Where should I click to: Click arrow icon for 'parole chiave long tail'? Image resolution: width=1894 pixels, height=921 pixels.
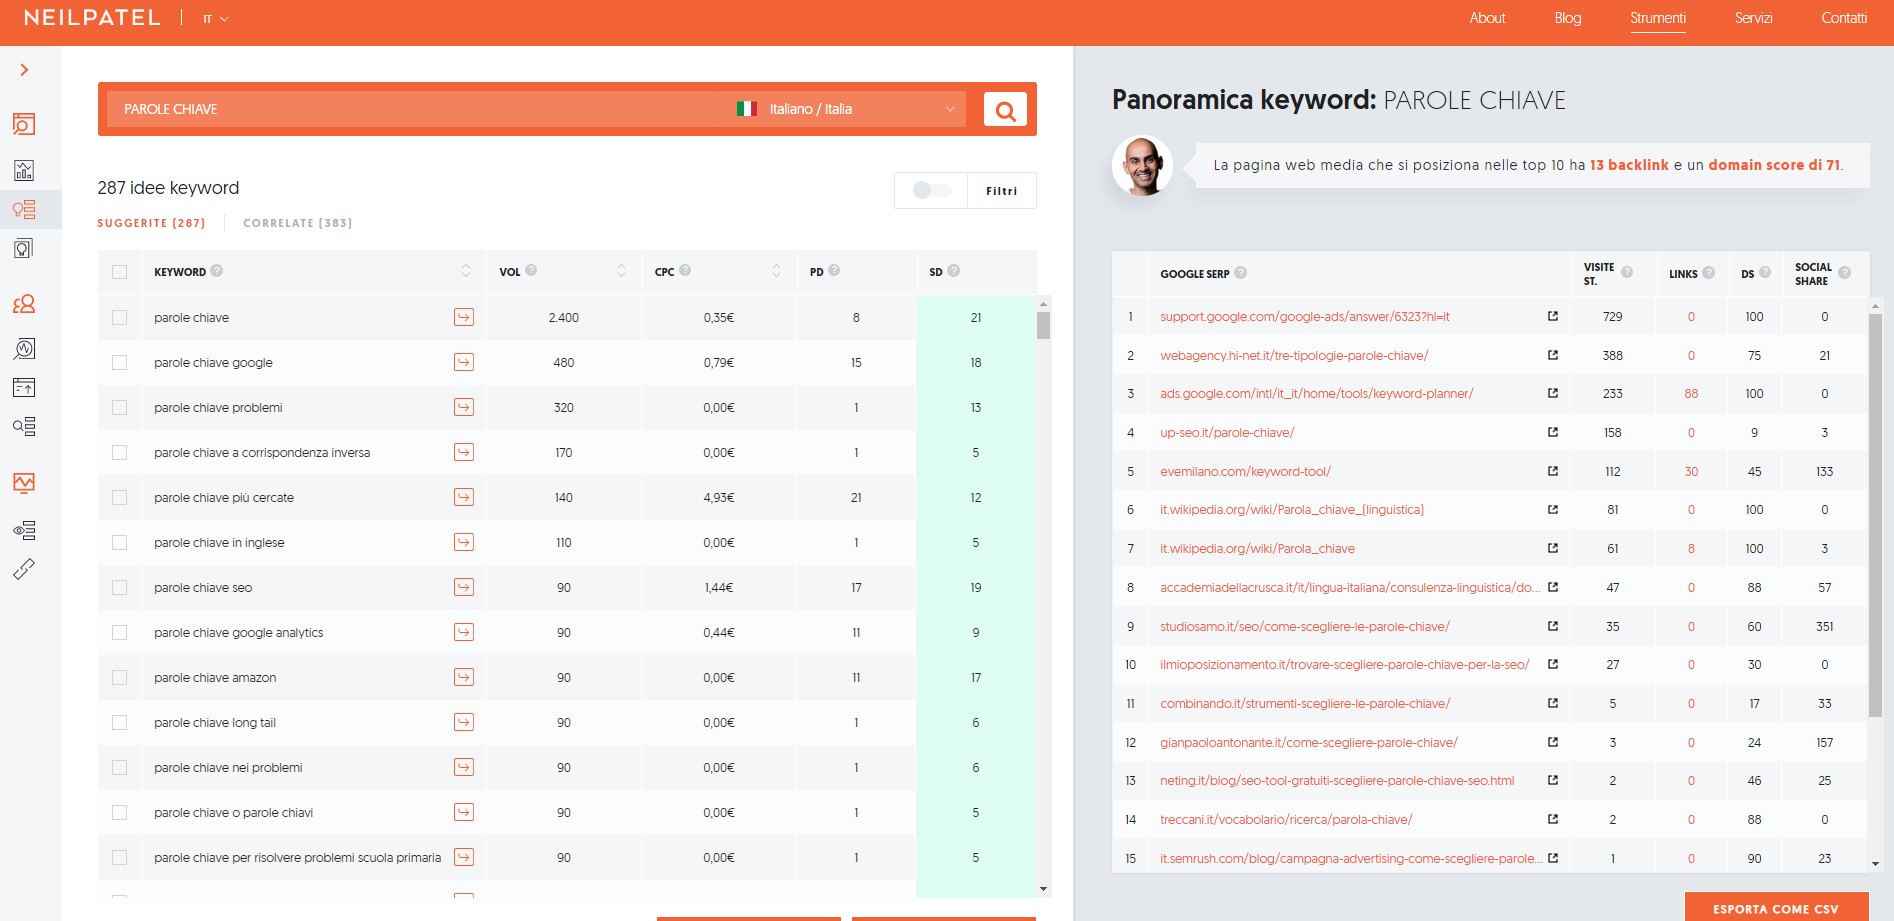coord(464,722)
